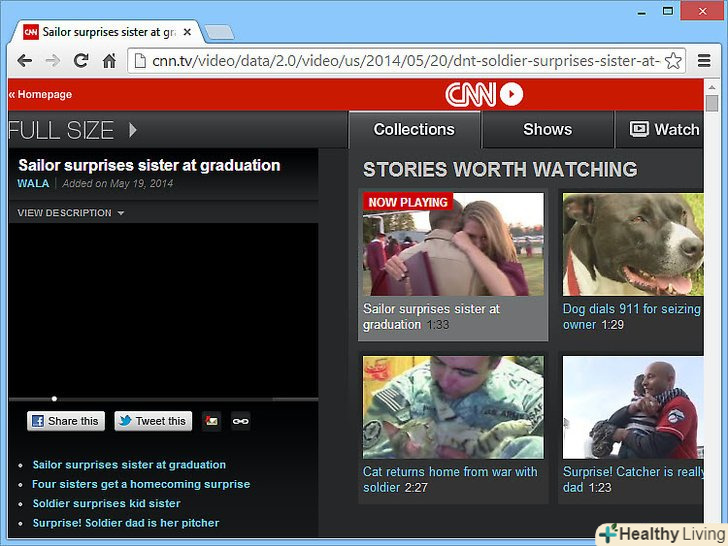Go to the Homepage link

pos(40,94)
